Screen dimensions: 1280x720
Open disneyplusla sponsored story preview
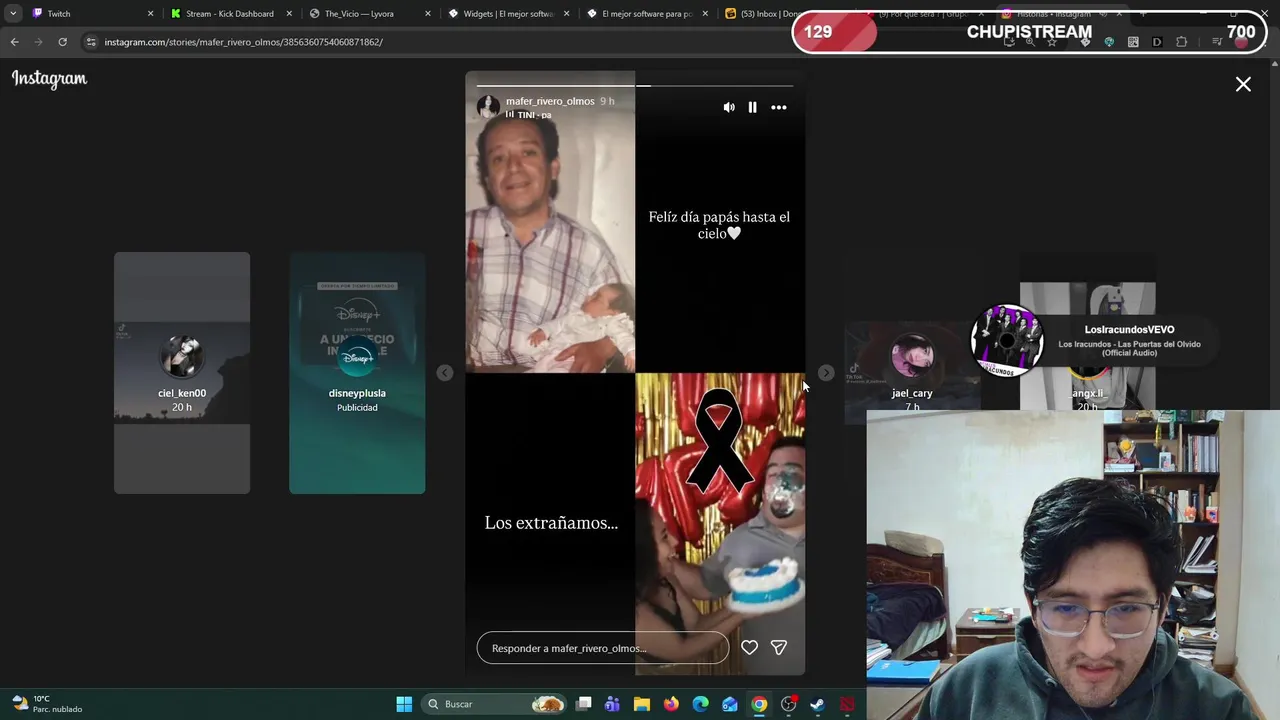click(x=357, y=373)
